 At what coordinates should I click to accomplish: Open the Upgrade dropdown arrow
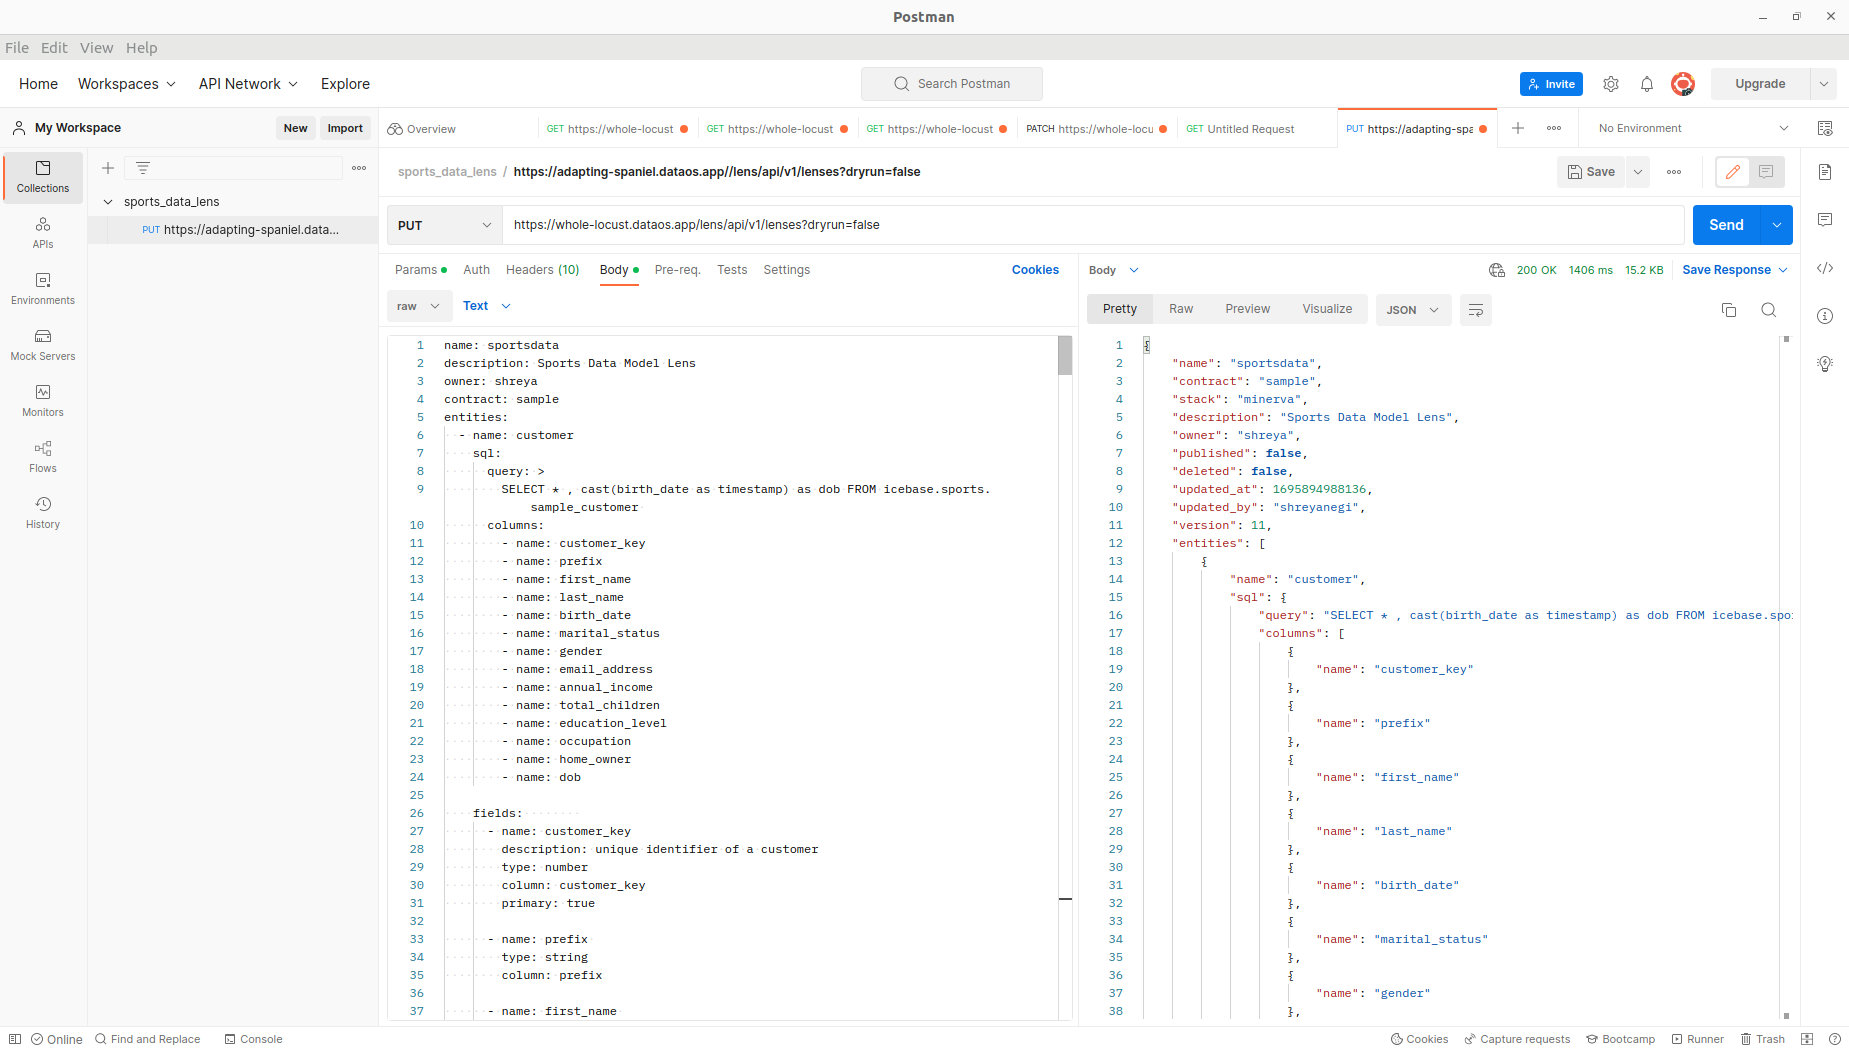[1824, 84]
